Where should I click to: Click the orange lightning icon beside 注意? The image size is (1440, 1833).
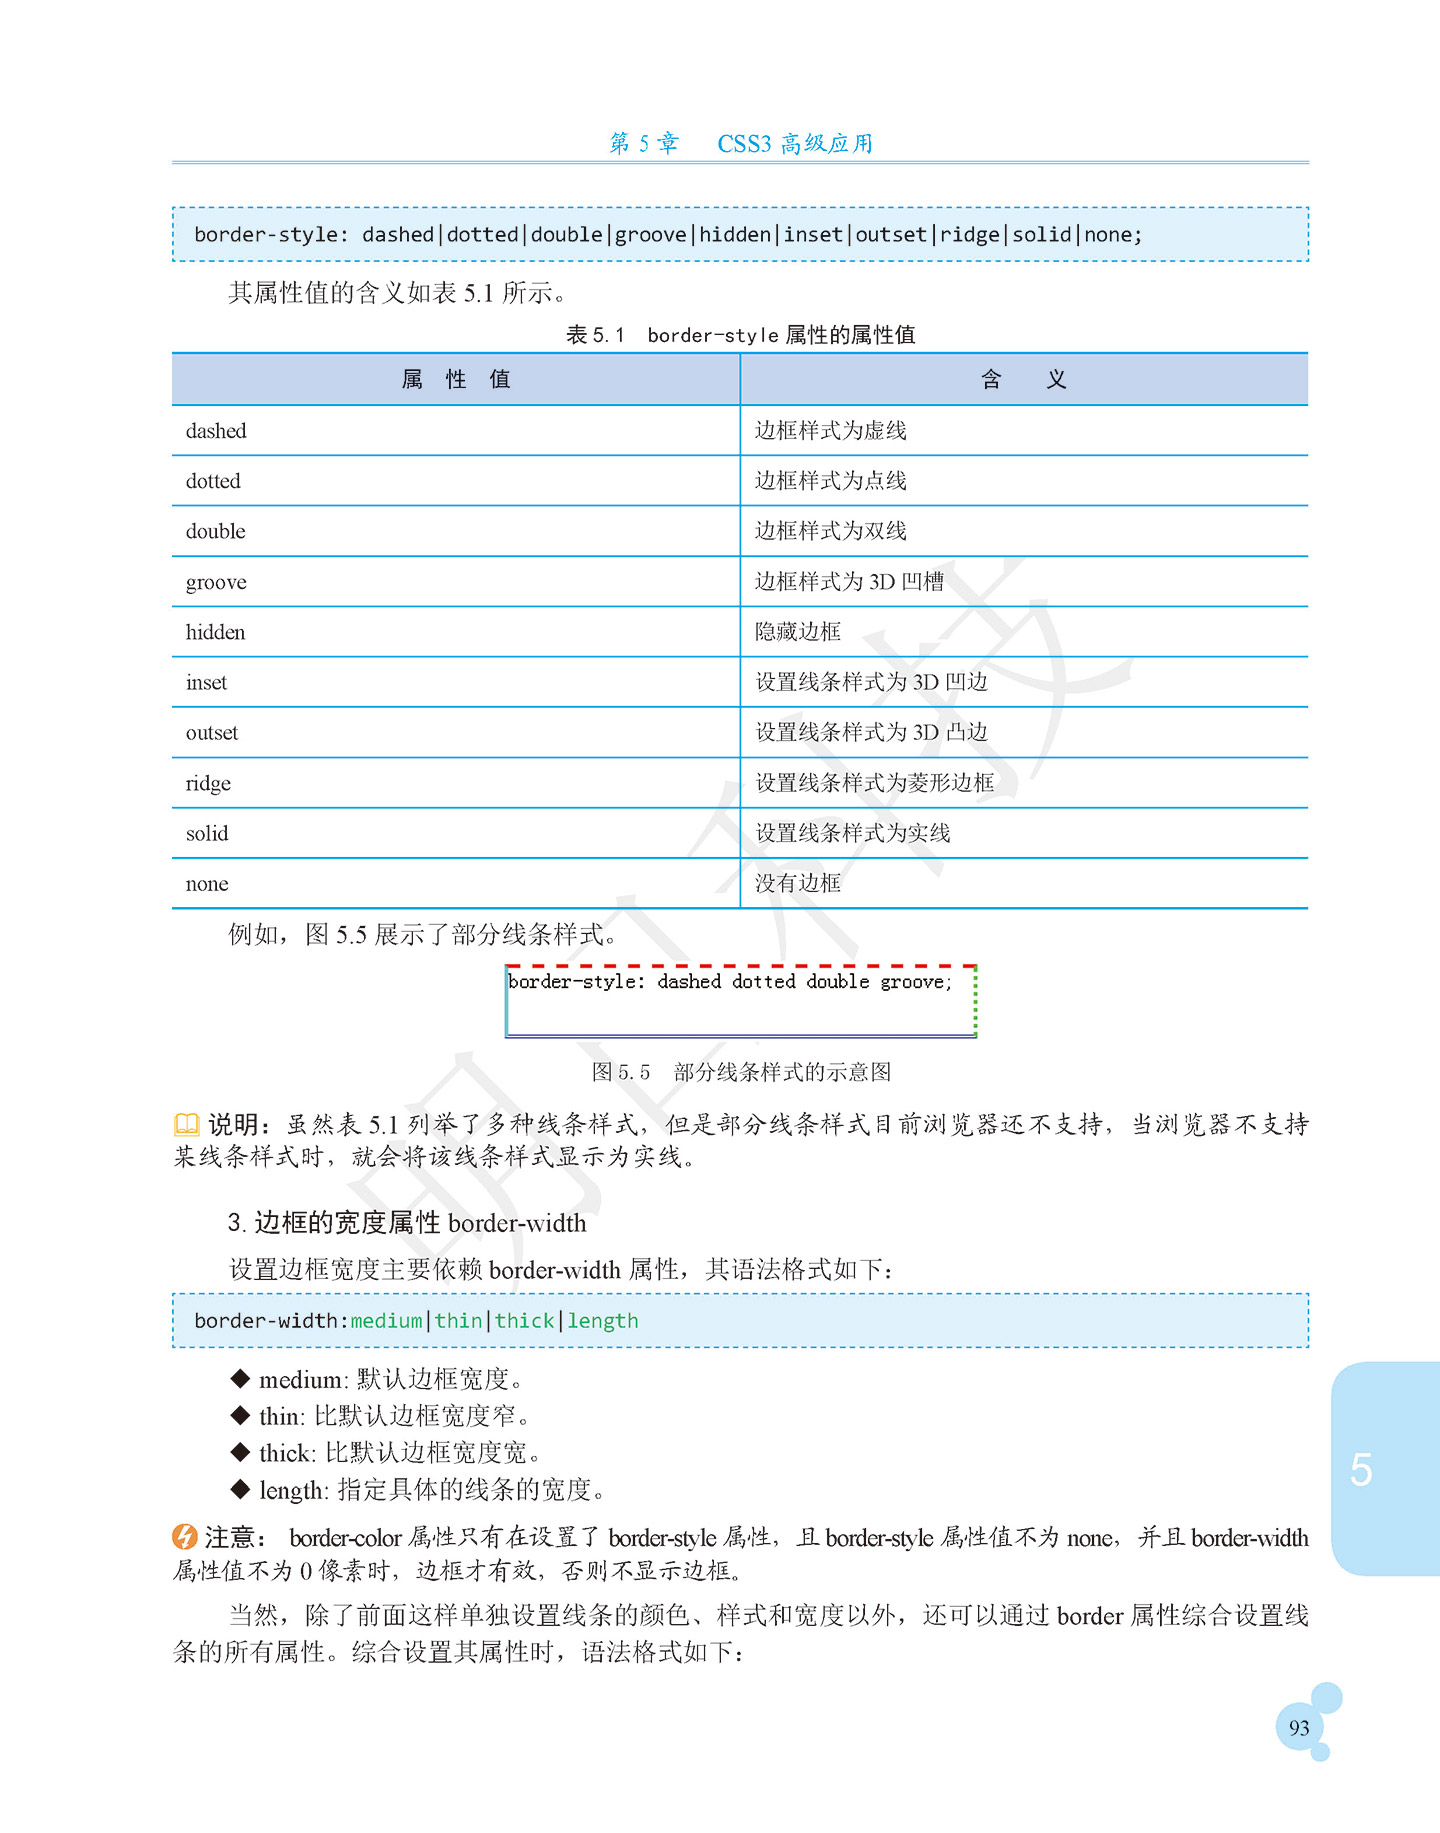tap(185, 1536)
